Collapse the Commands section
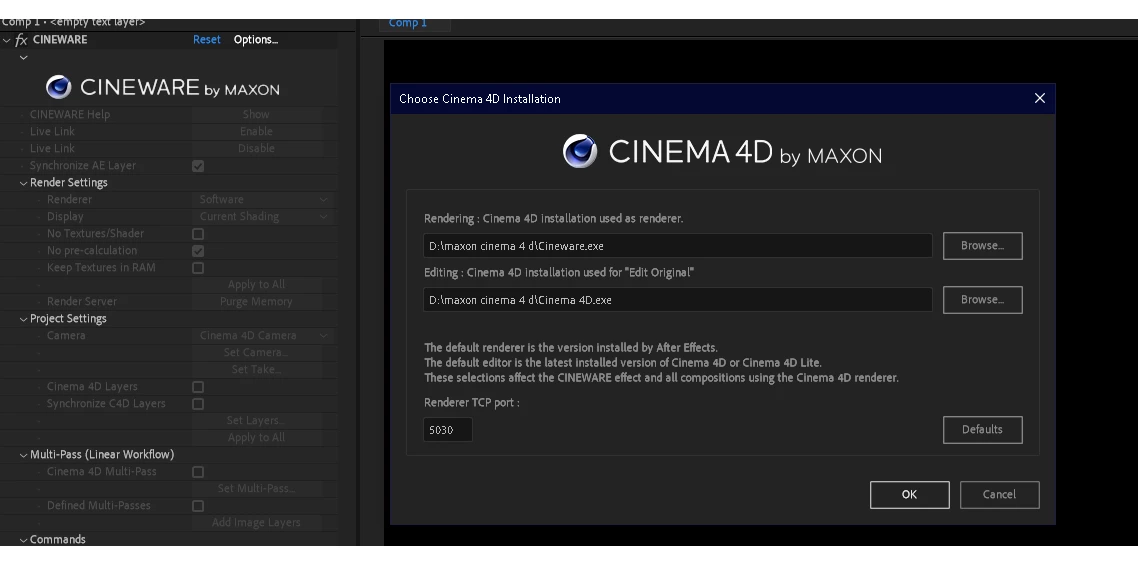This screenshot has height=564, width=1138. (23, 539)
